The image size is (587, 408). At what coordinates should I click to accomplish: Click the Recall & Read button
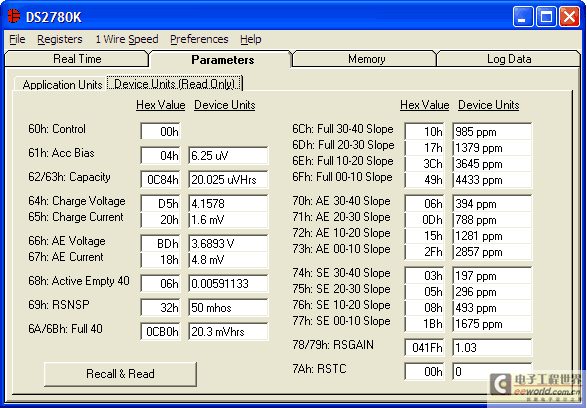[120, 374]
